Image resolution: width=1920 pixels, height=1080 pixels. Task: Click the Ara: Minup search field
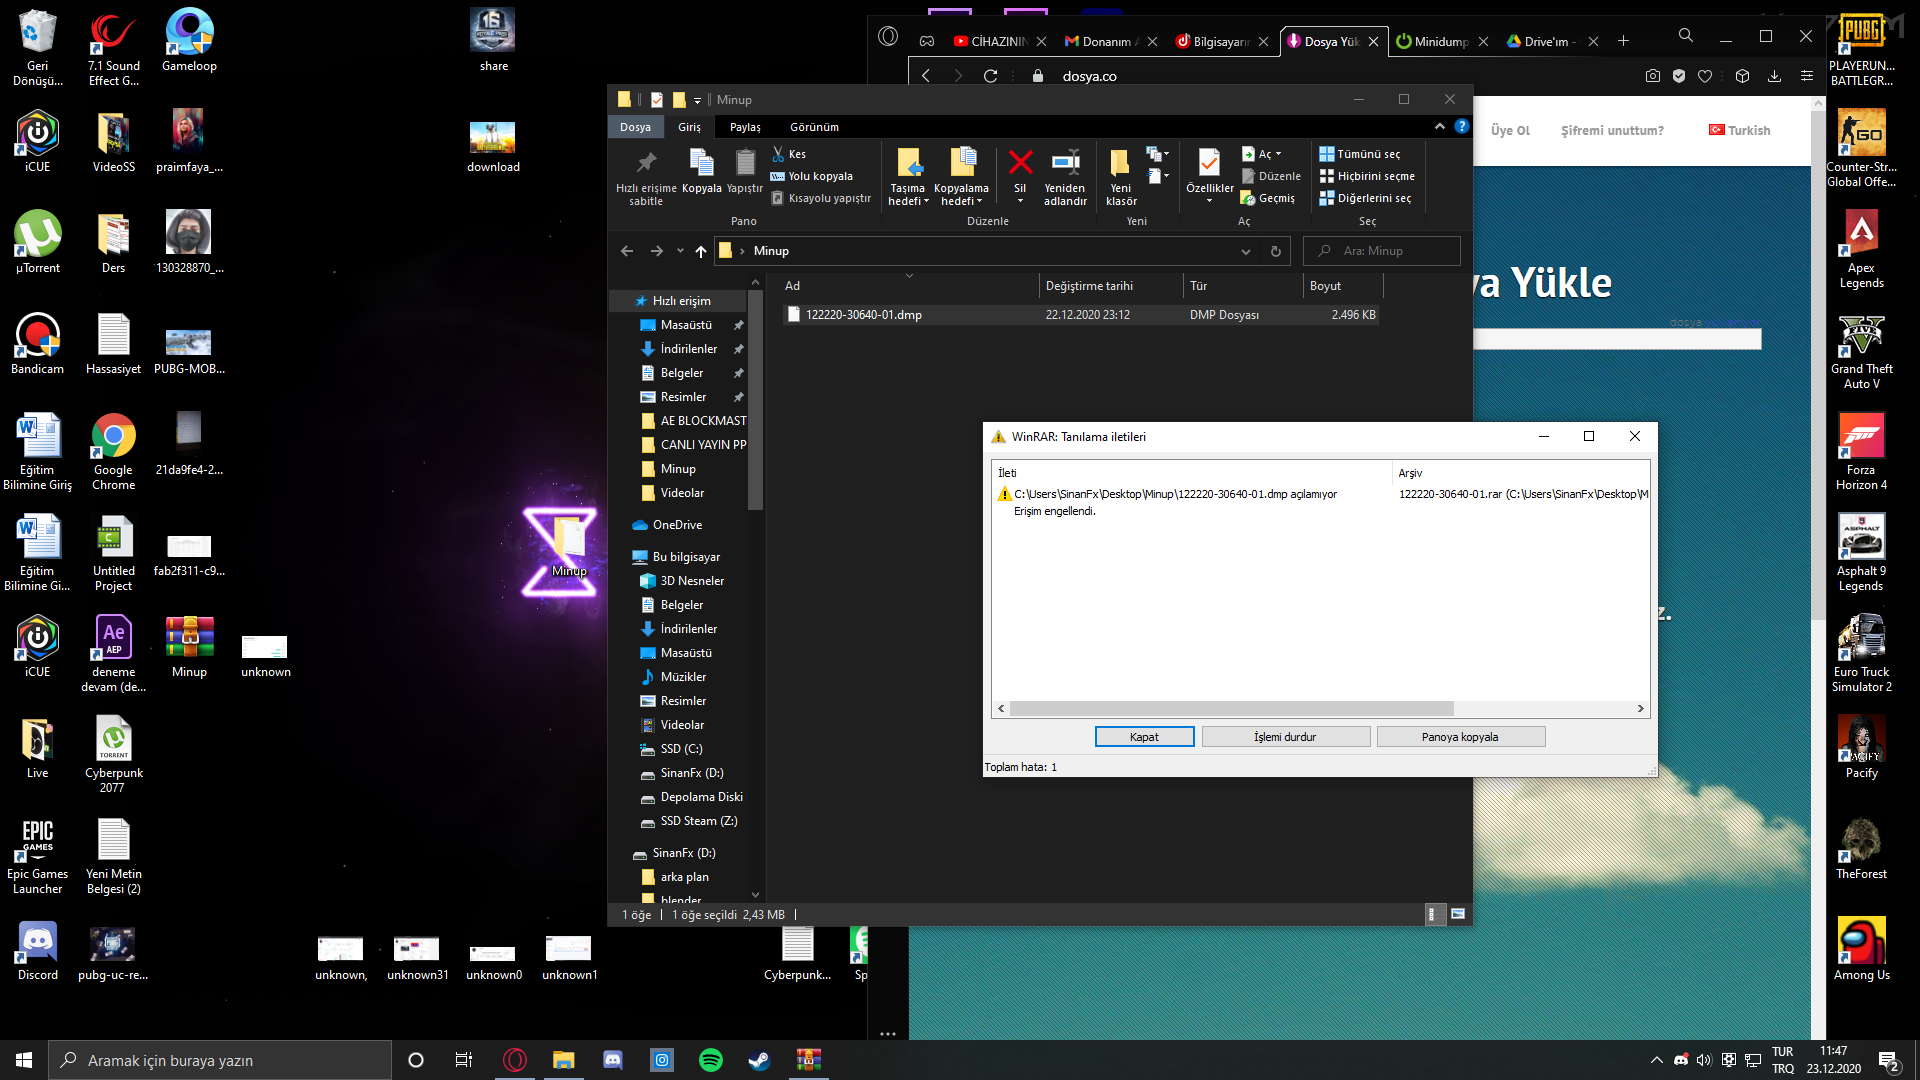point(1382,251)
